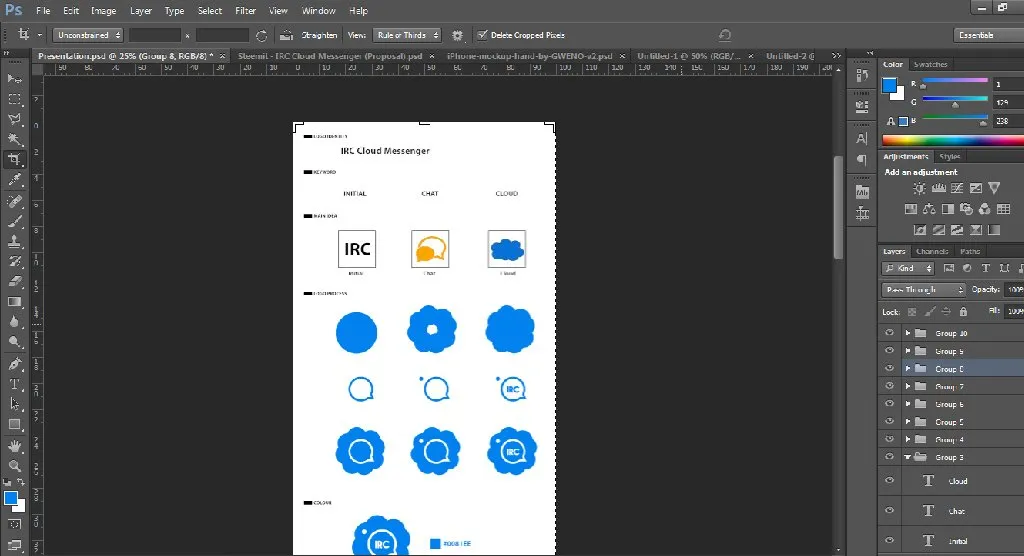Select the Rectangle shape tool
This screenshot has height=556, width=1024.
[x=14, y=425]
